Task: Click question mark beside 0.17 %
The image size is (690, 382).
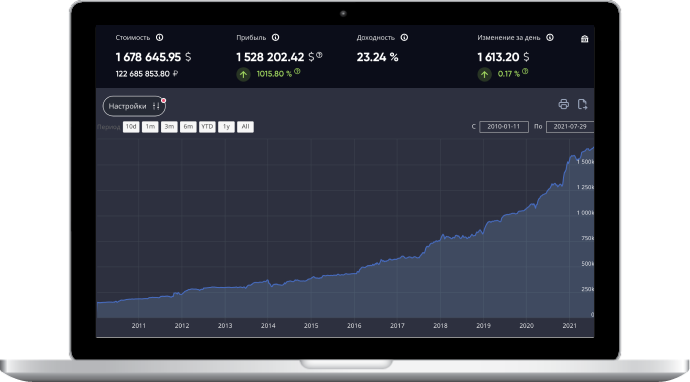Action: (x=525, y=71)
